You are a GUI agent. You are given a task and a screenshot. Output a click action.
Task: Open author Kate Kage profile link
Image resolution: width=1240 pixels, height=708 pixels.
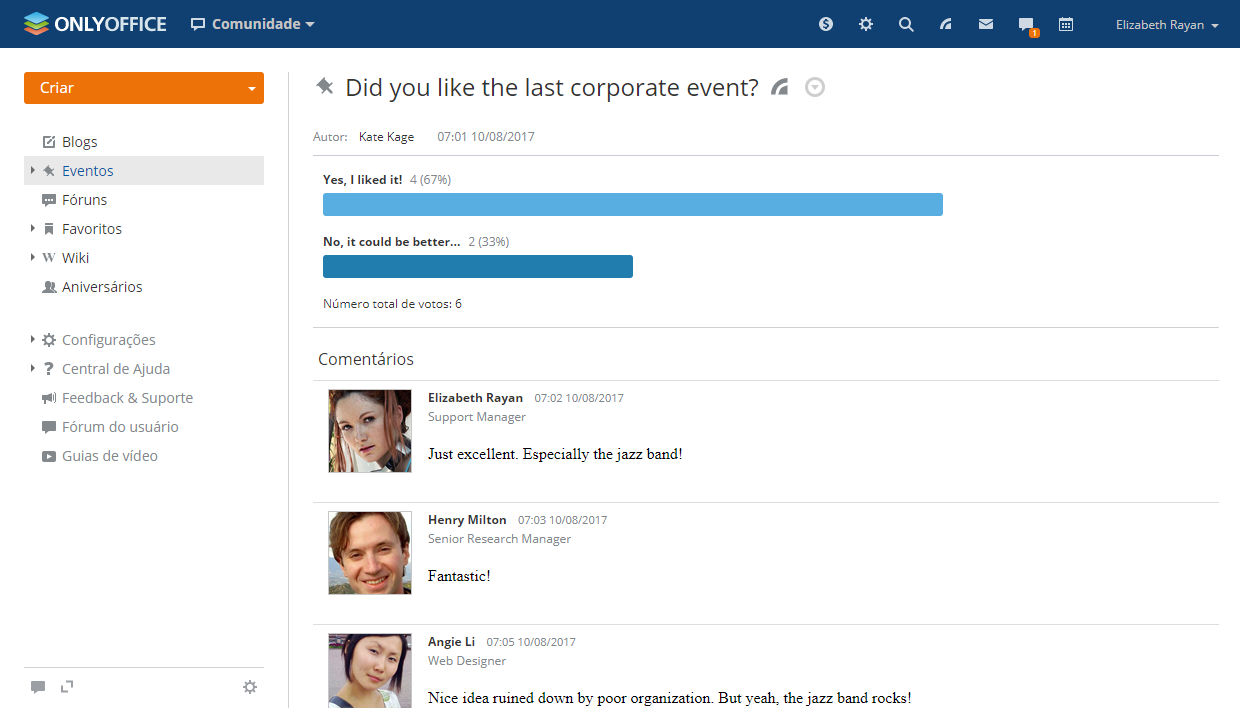point(386,137)
